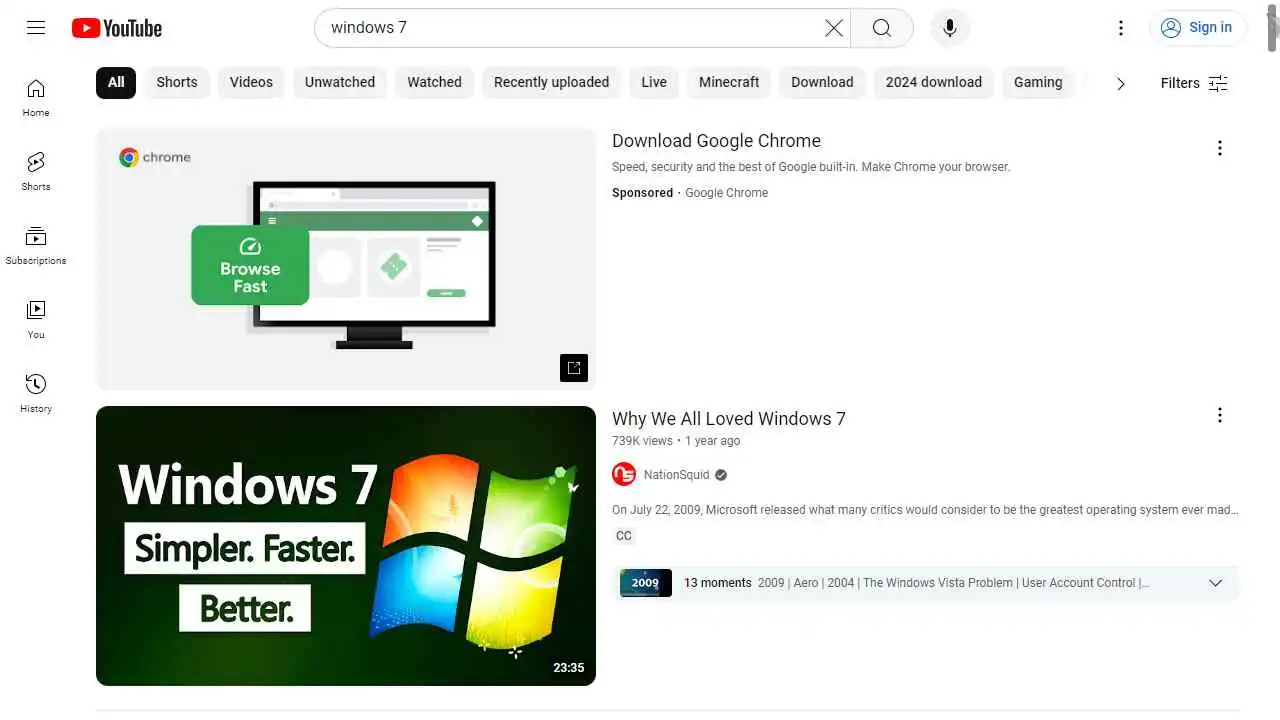Click the NationSquid verified badge
The image size is (1280, 720).
(721, 475)
